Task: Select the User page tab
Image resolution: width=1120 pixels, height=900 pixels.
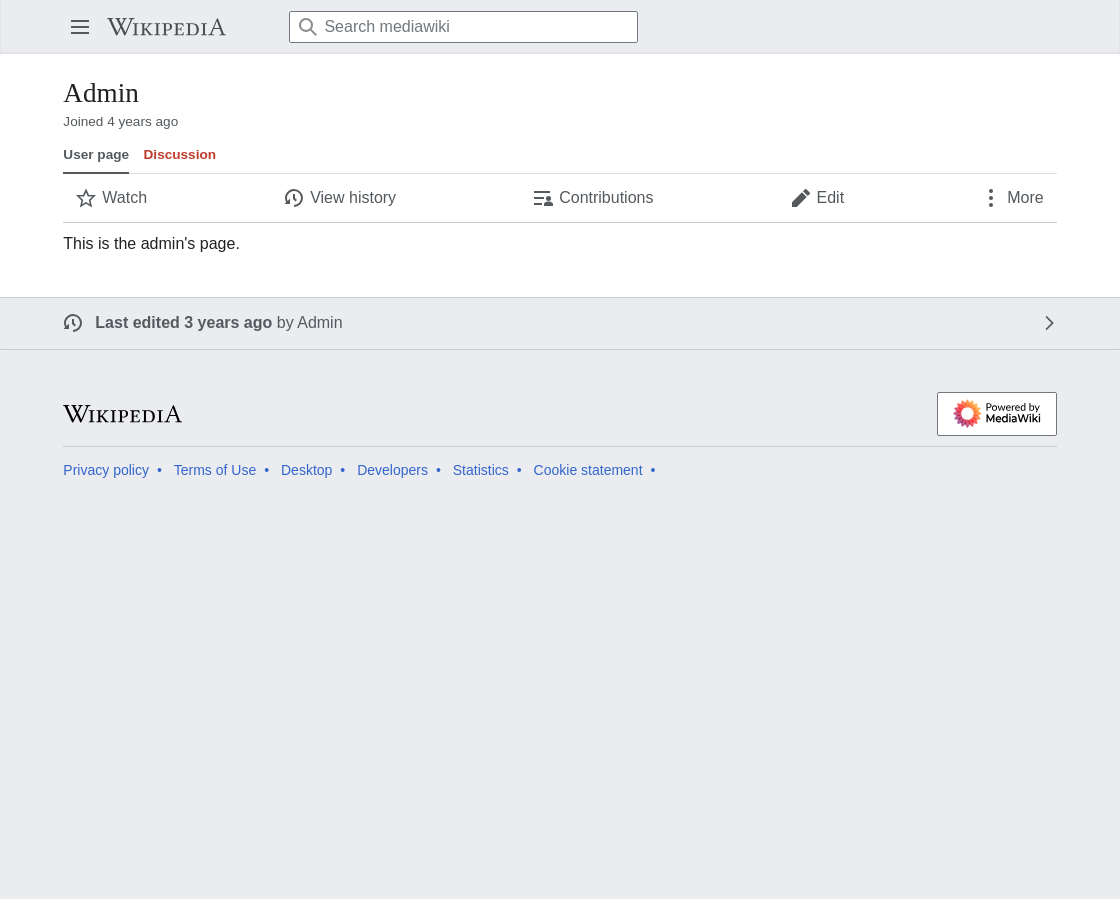Action: (x=96, y=154)
